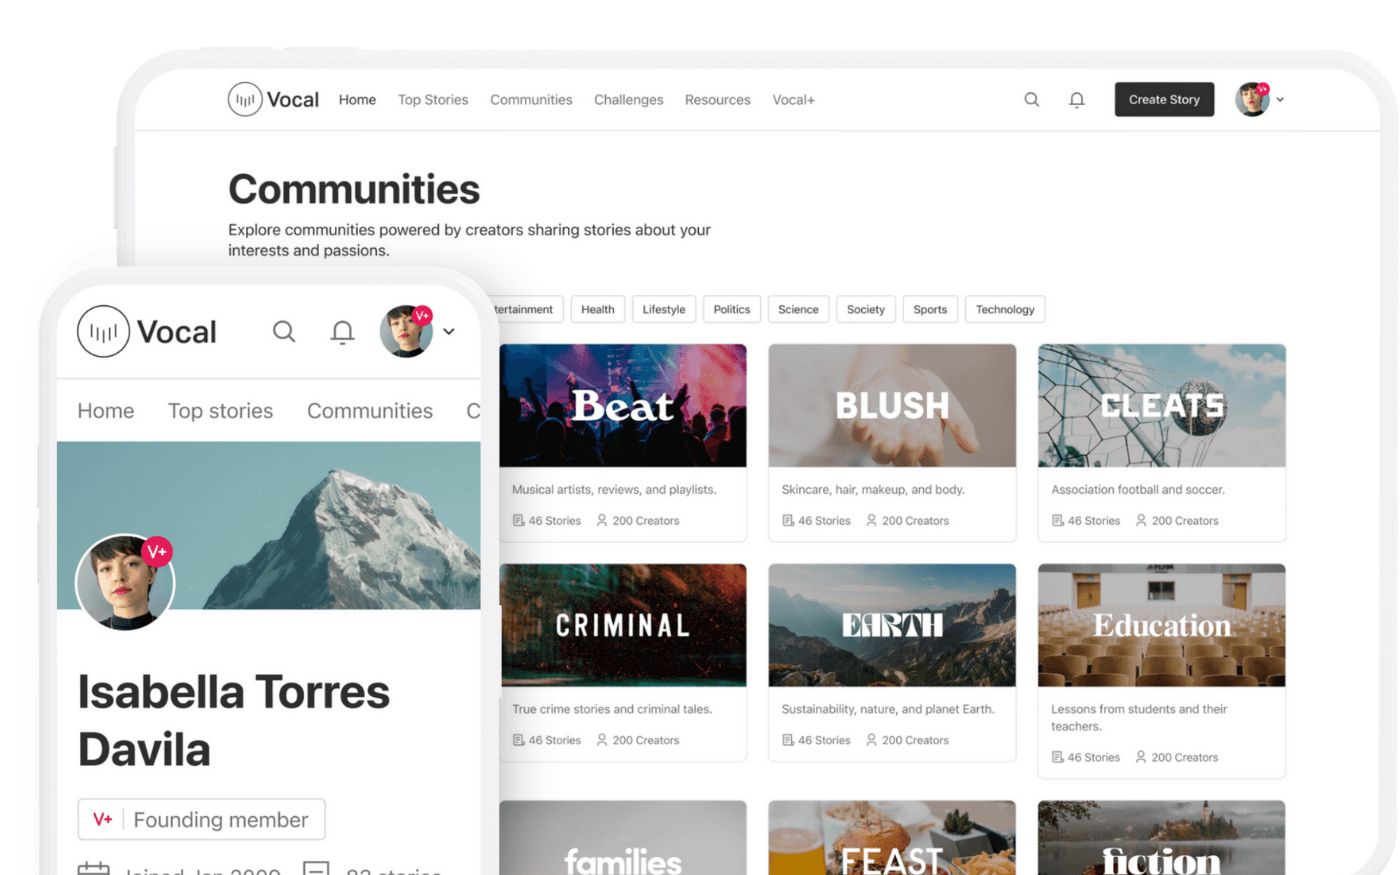1400x875 pixels.
Task: Open Challenges in the top navigation
Action: pyautogui.click(x=628, y=100)
